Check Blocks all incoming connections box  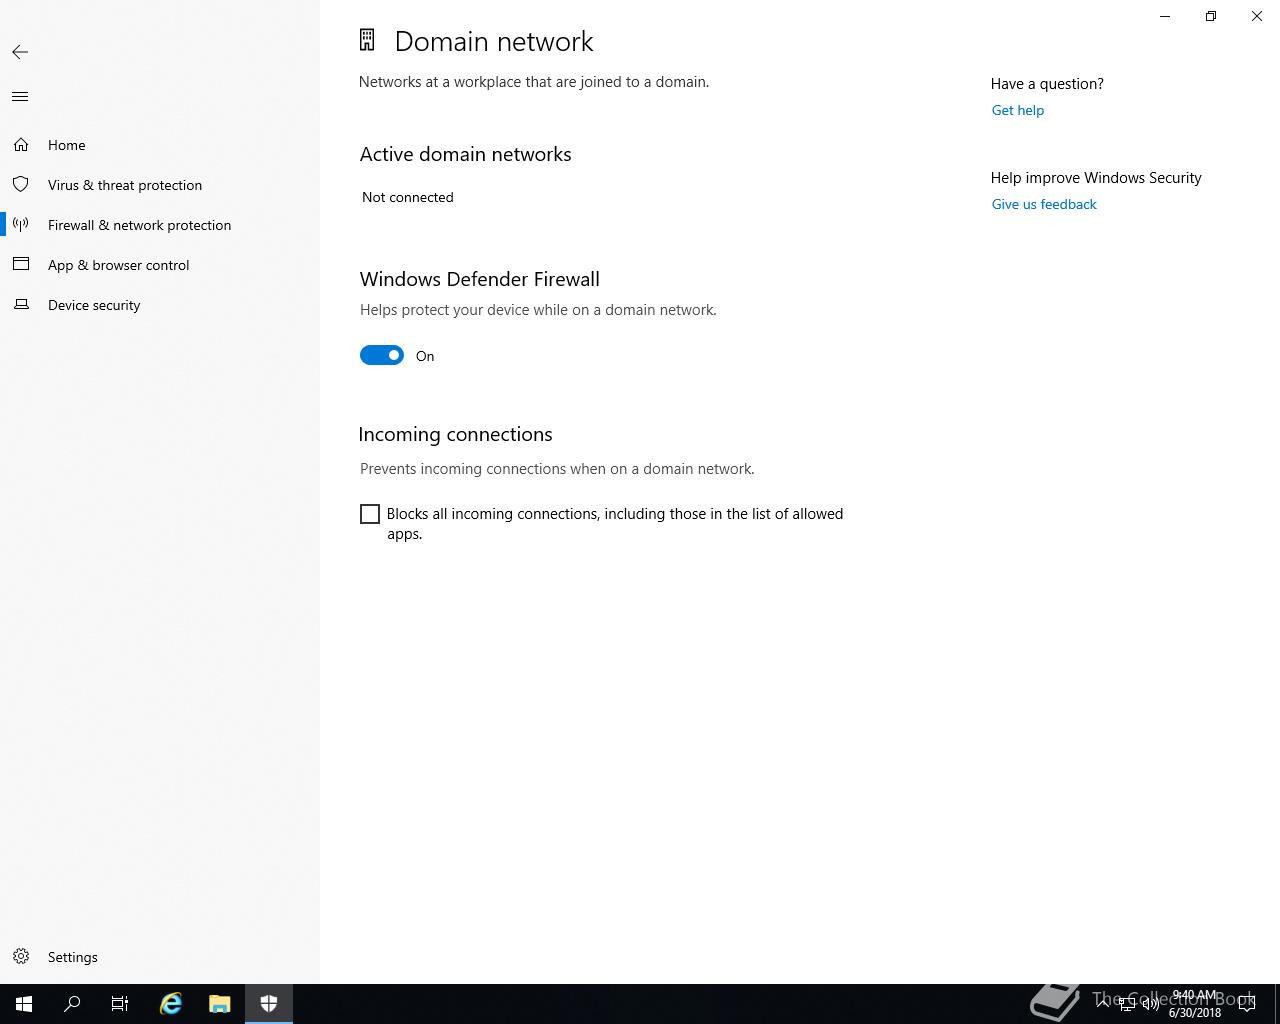[370, 514]
